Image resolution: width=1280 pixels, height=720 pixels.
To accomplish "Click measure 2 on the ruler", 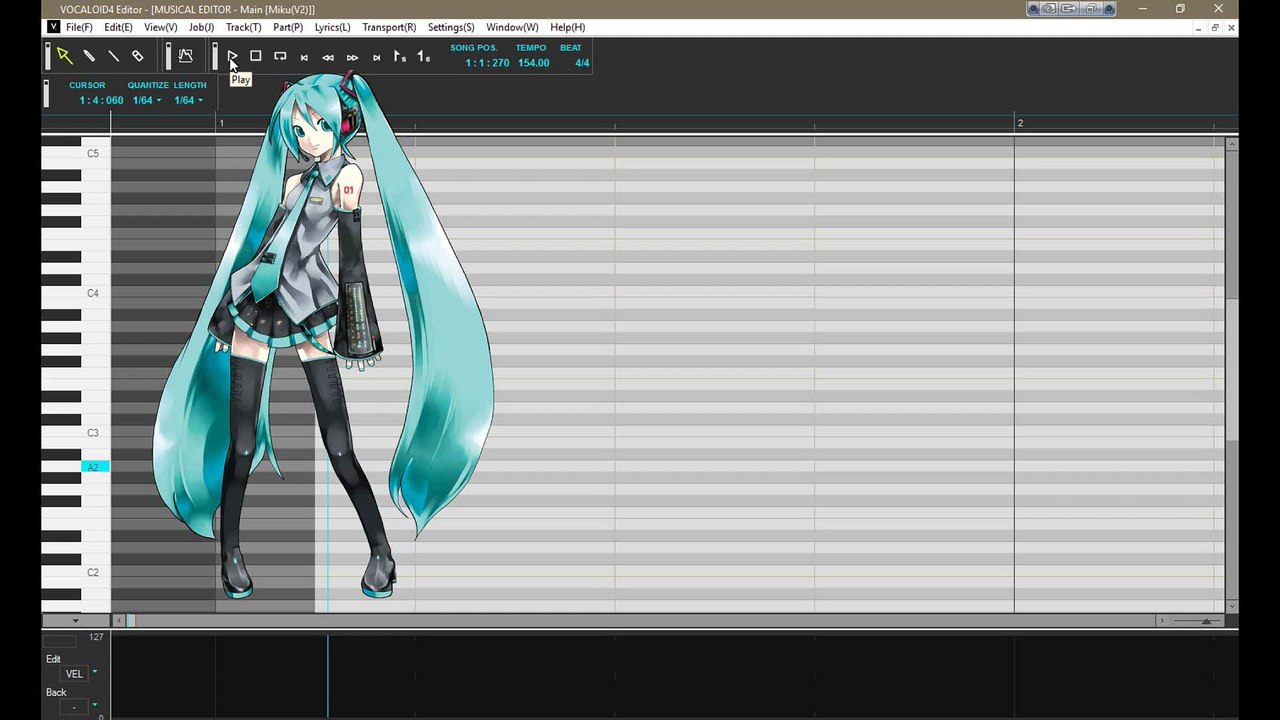I will [x=1020, y=123].
